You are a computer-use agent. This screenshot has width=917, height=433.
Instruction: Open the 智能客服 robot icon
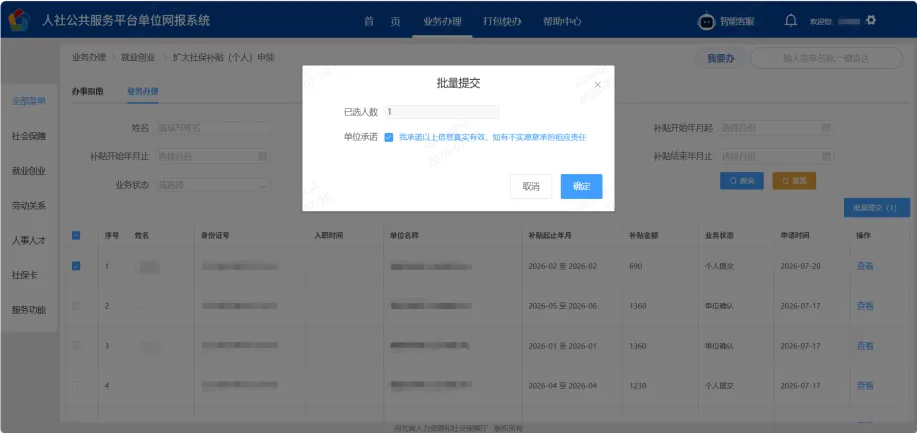click(706, 22)
